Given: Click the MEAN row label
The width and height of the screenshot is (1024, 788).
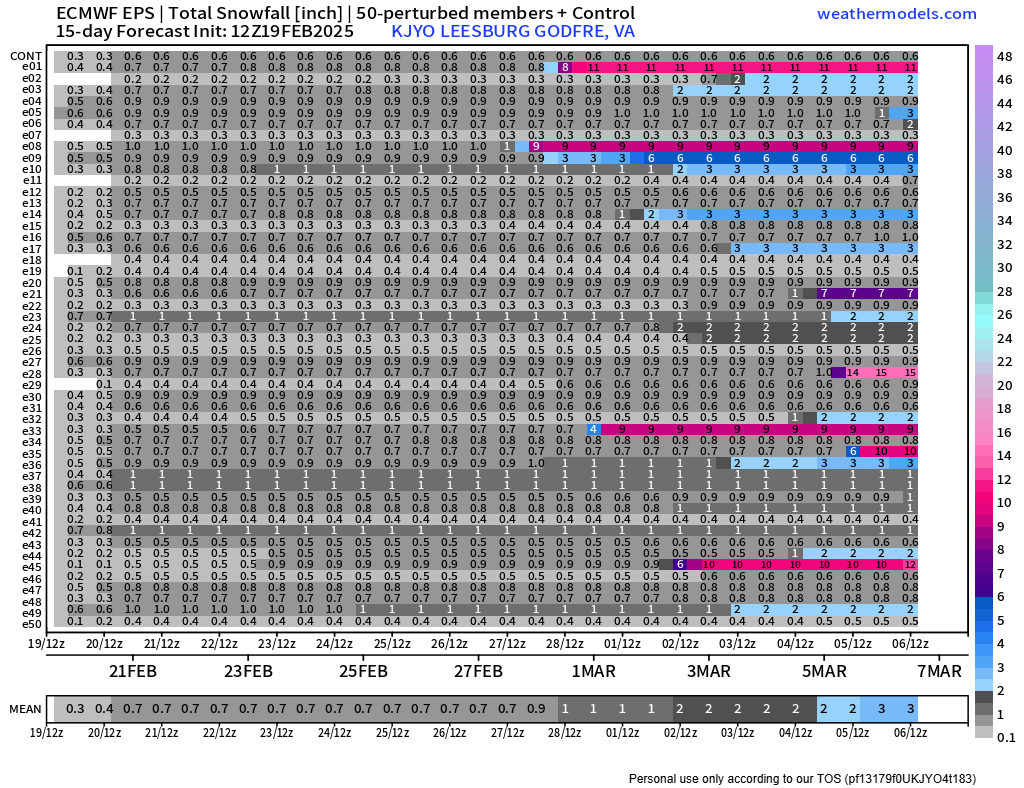Looking at the screenshot, I should click(x=25, y=709).
